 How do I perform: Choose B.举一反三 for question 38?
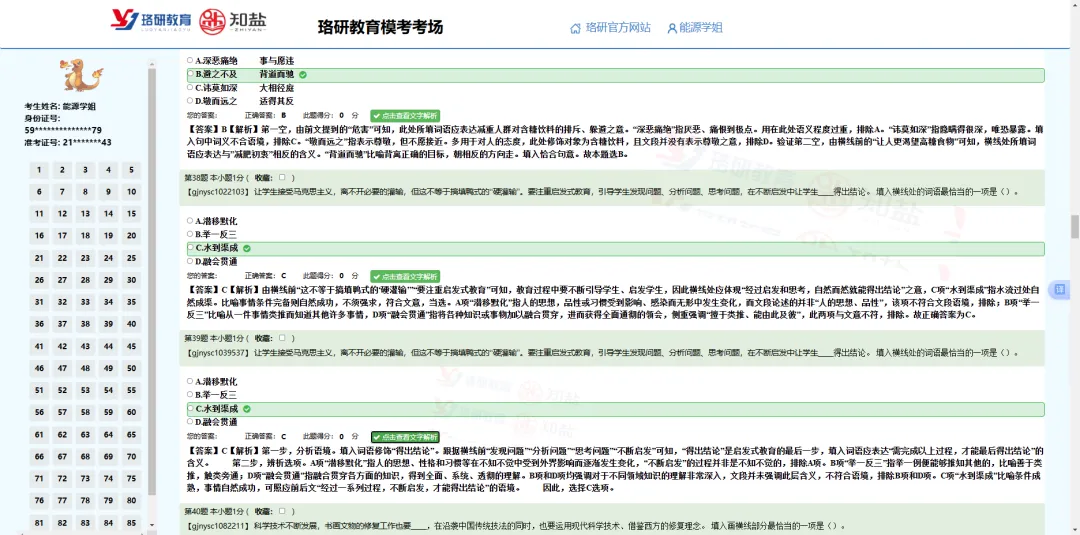click(191, 234)
